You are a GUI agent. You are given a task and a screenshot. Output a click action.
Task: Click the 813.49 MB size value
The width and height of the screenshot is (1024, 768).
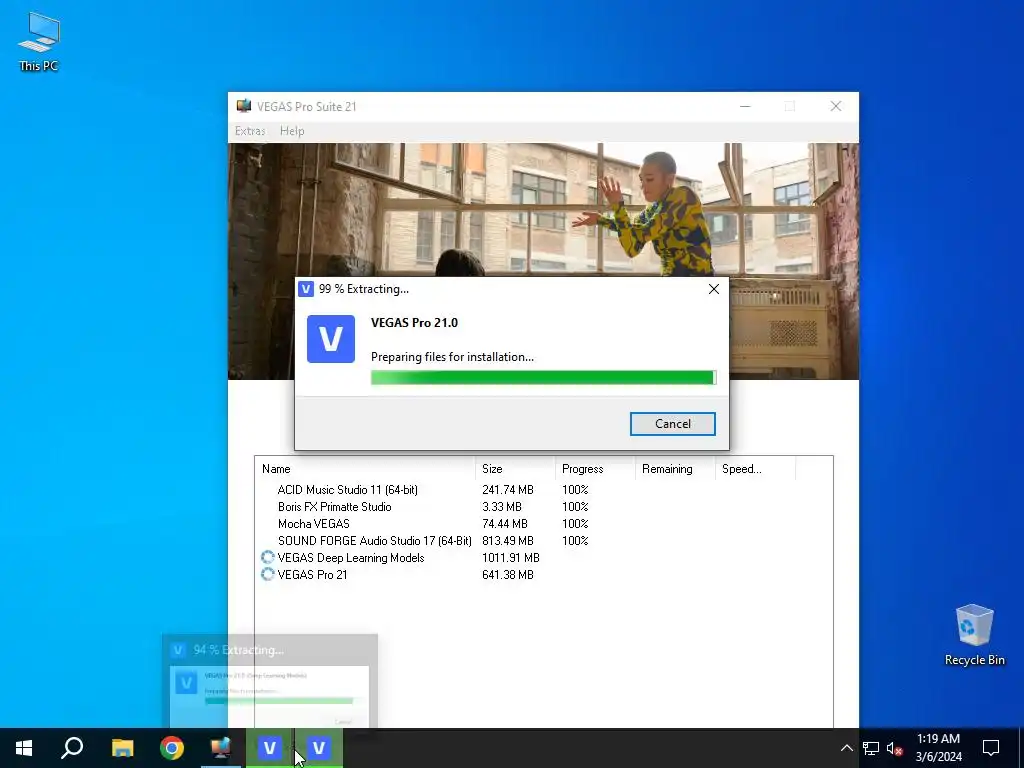pos(507,541)
